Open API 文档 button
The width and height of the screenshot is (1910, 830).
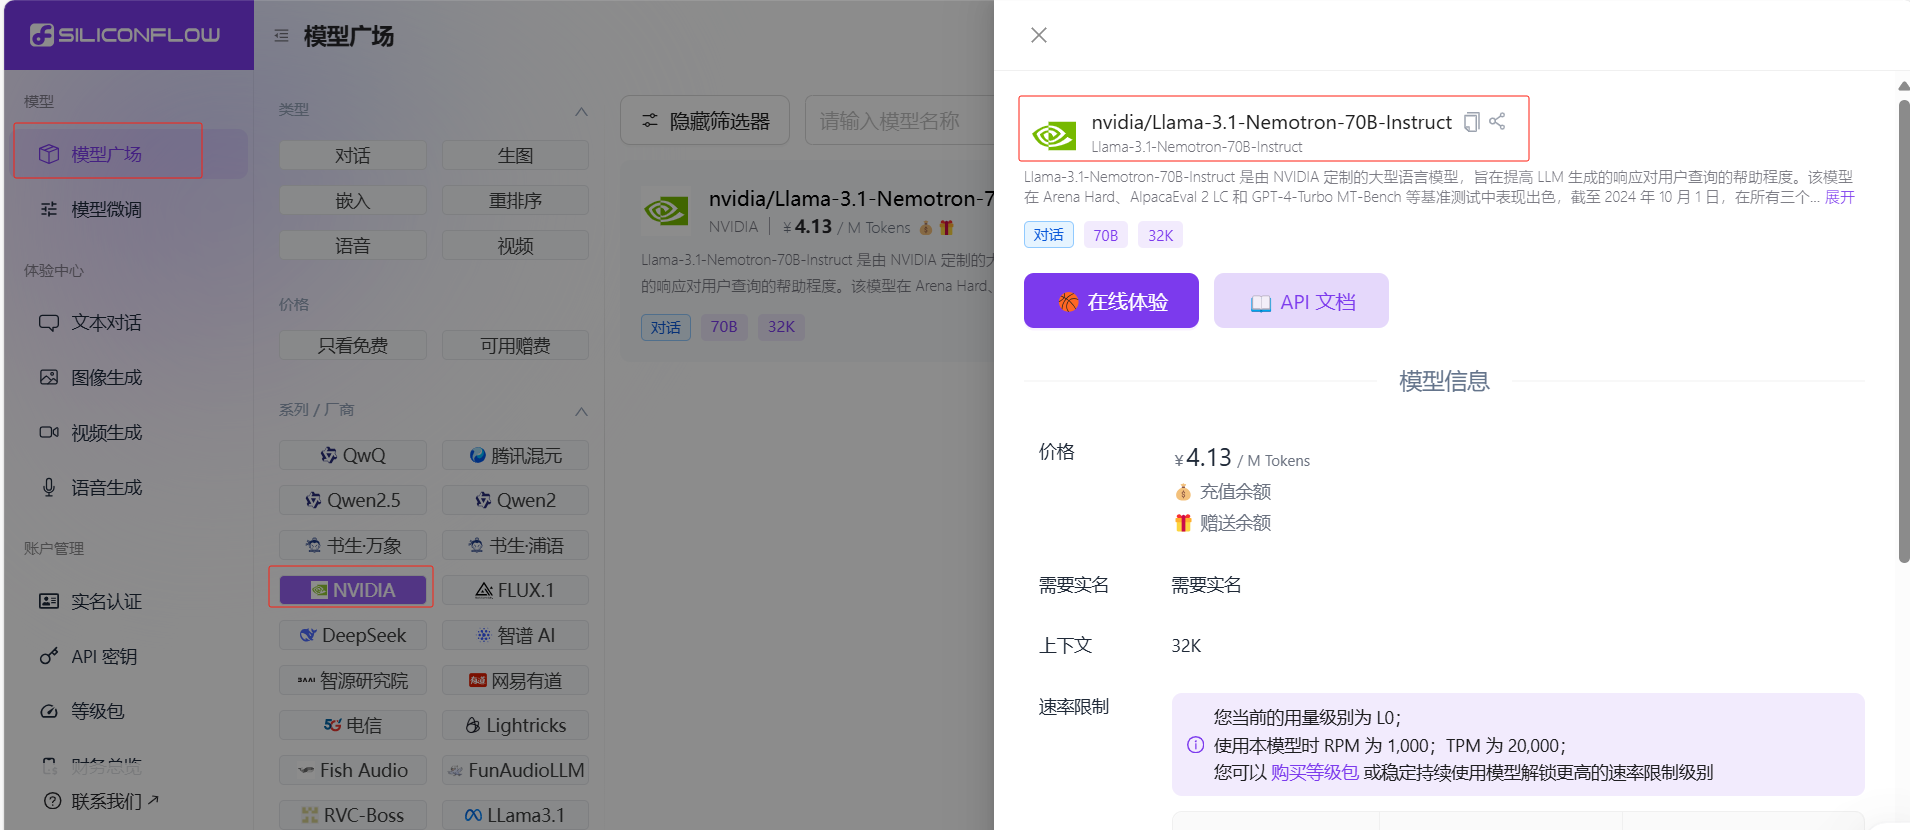pyautogui.click(x=1301, y=301)
